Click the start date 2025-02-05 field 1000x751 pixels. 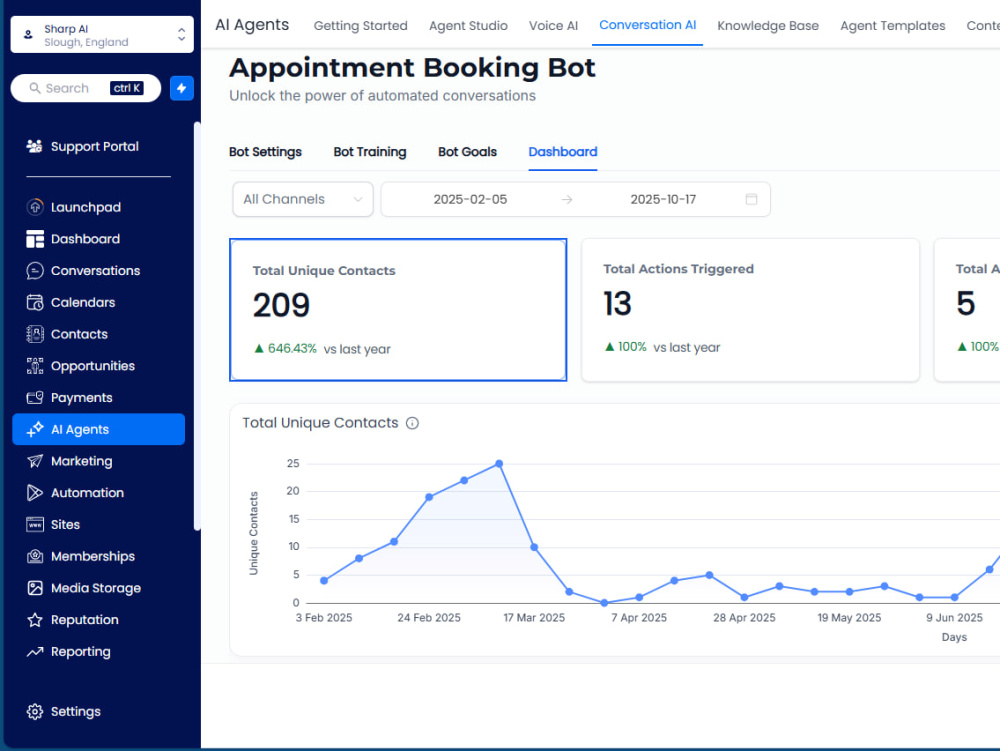[470, 199]
